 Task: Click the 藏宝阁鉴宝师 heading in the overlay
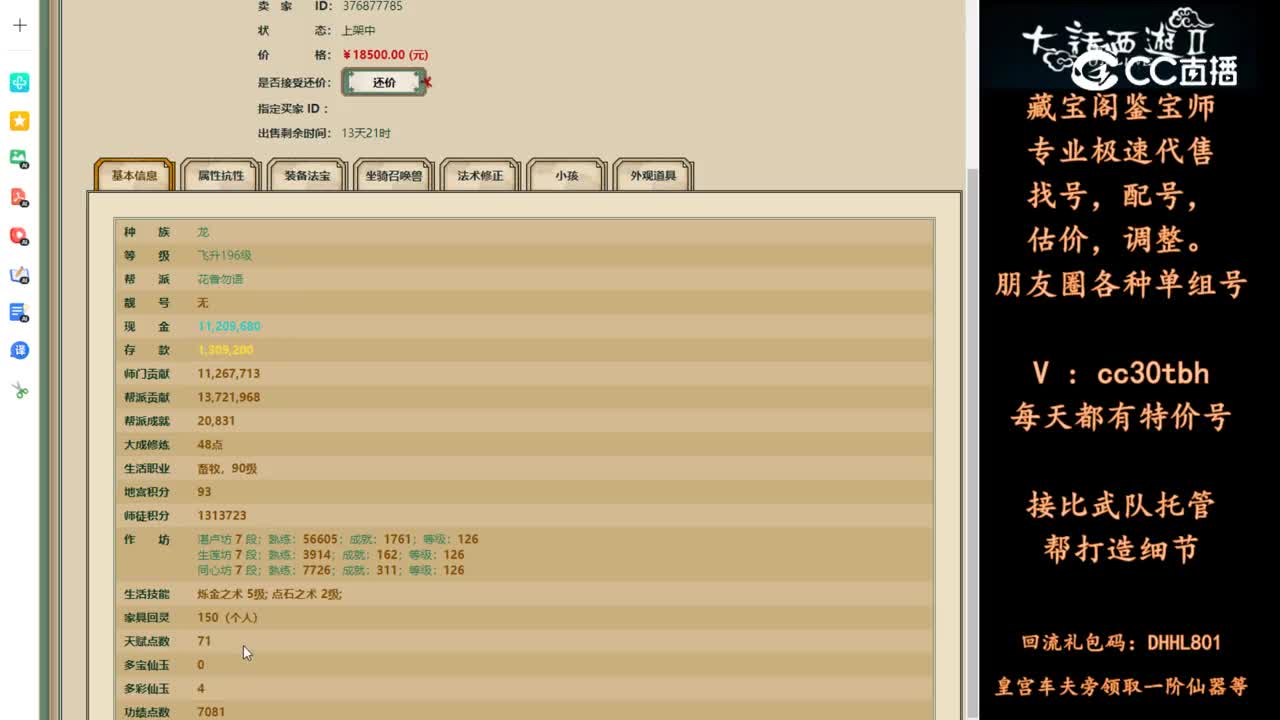[1120, 107]
